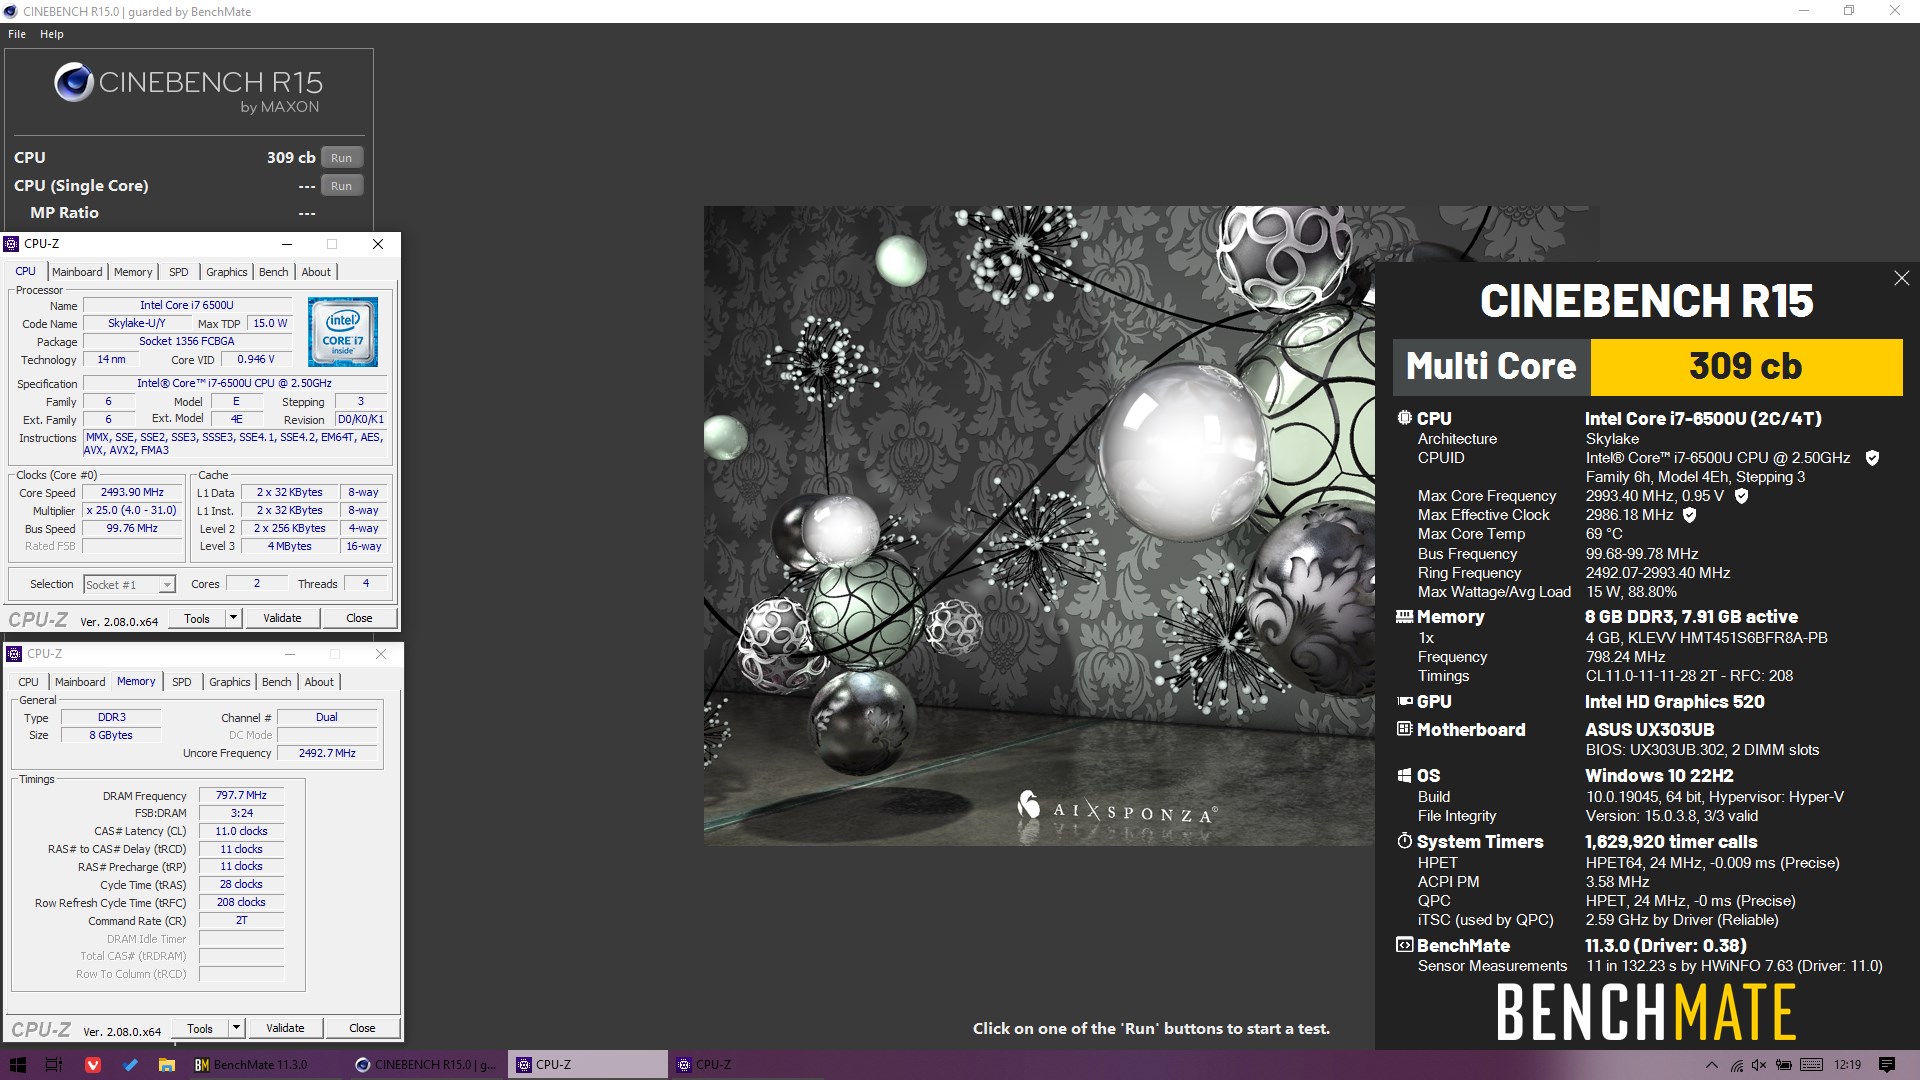This screenshot has width=1920, height=1080.
Task: Show hidden system tray icons
Action: pyautogui.click(x=1711, y=1065)
